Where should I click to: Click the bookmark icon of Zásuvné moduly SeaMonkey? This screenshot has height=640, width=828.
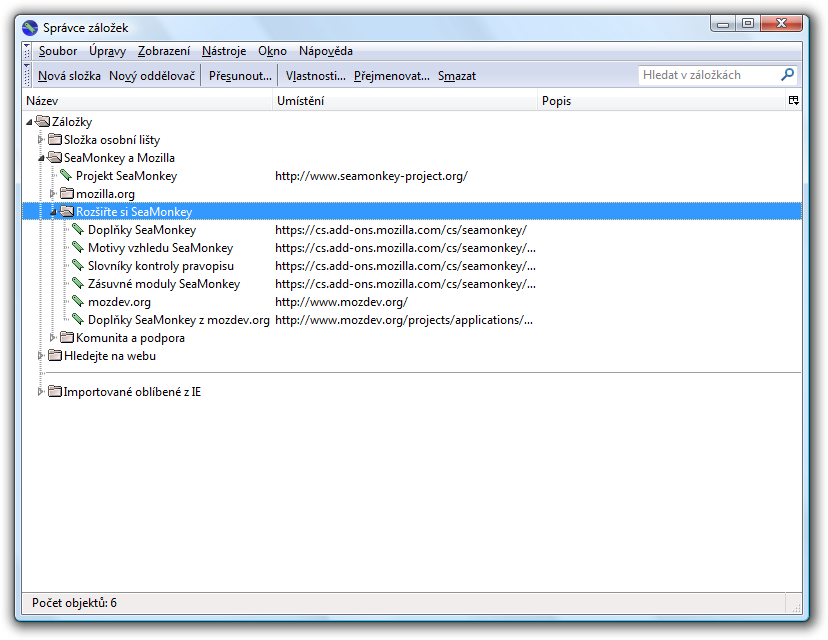point(79,284)
